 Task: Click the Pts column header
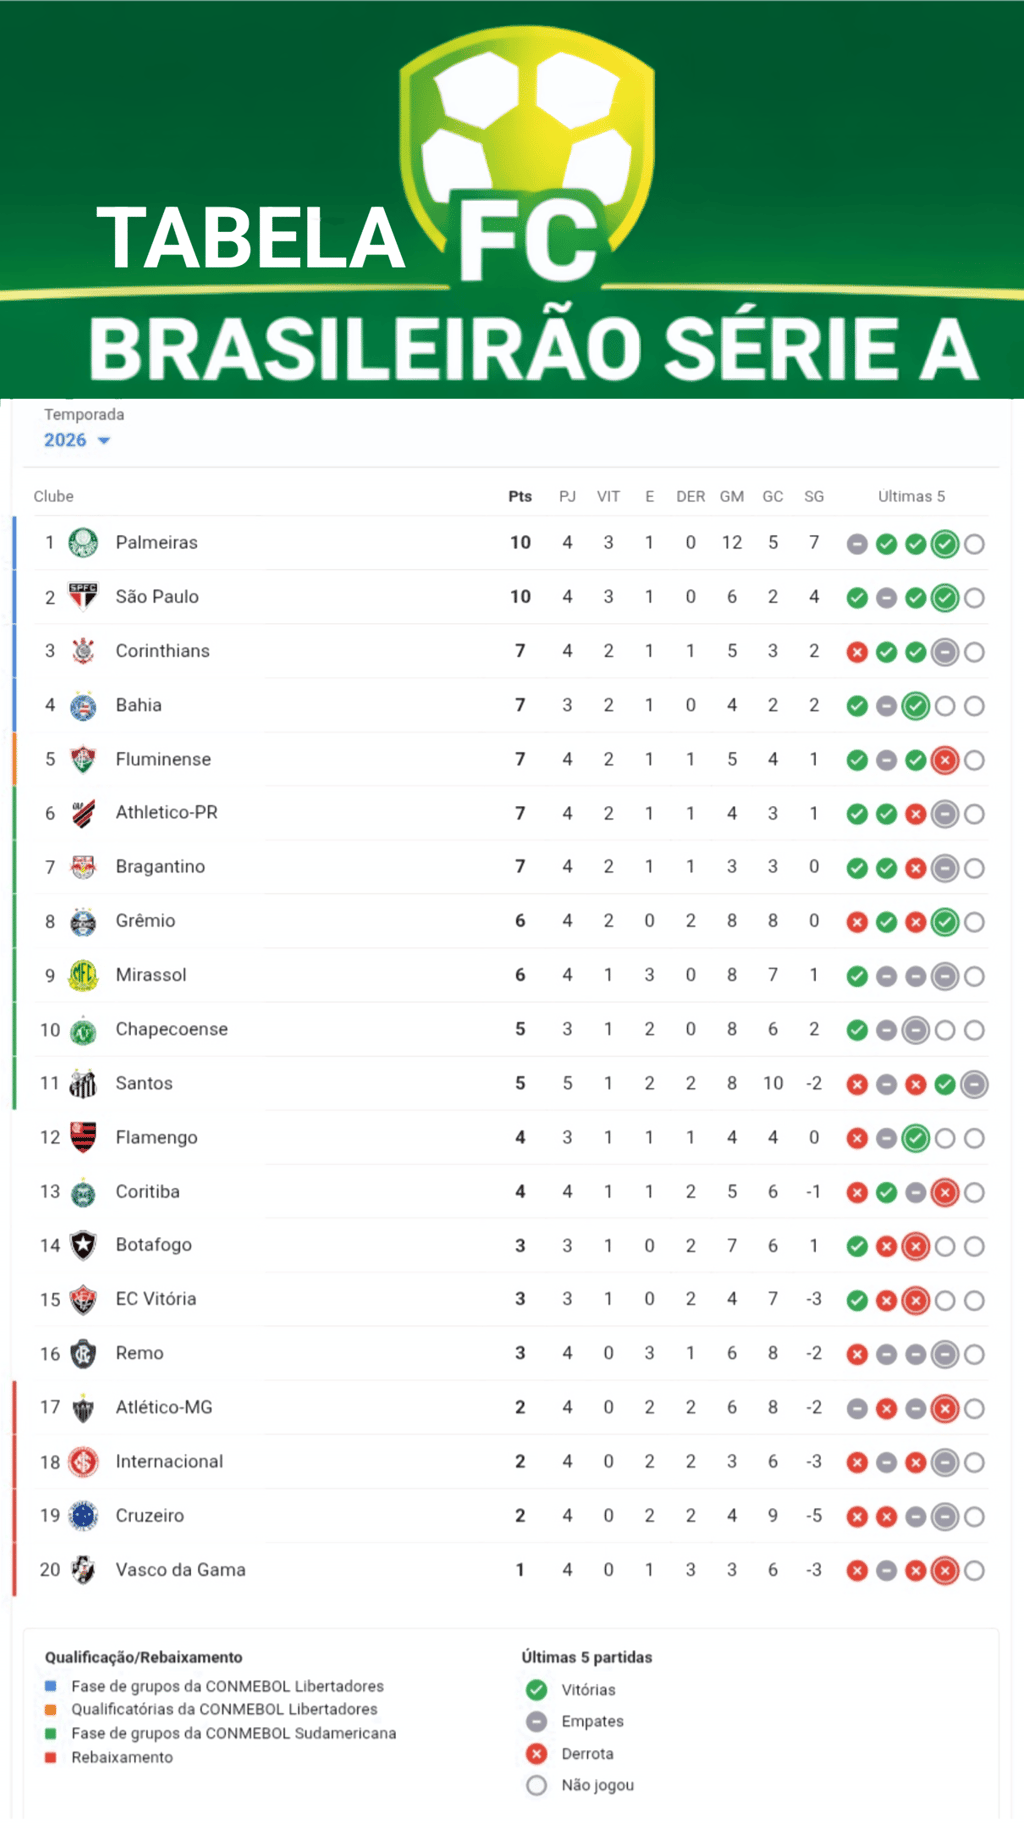pyautogui.click(x=520, y=496)
